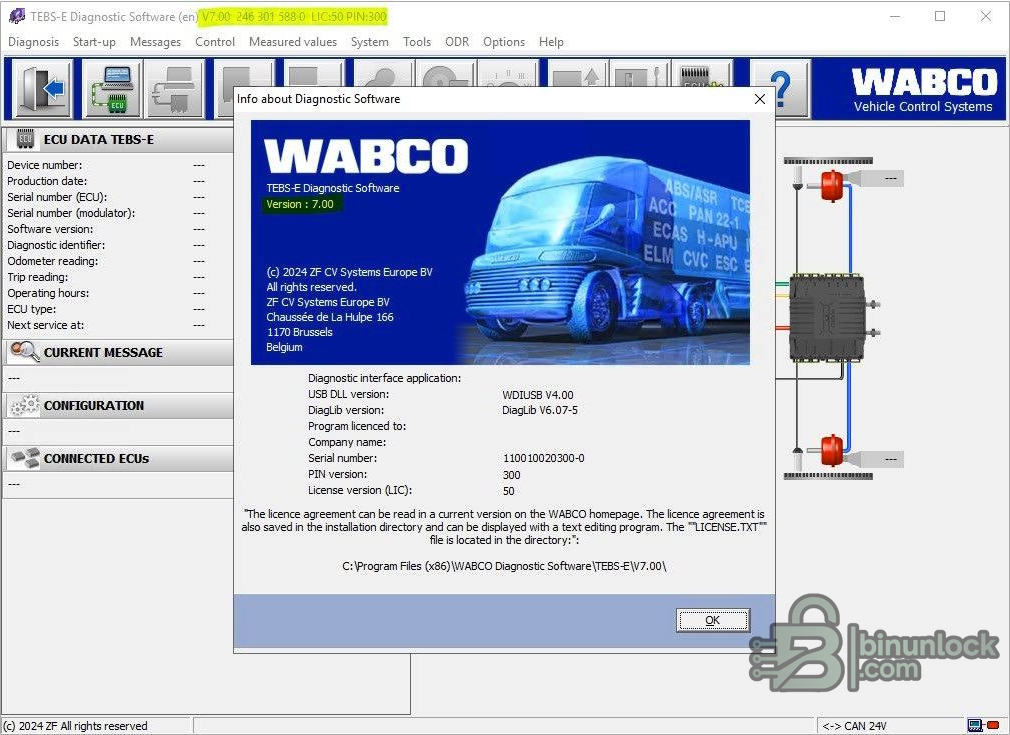Click the black TEBS-E modulator in diagram

[x=827, y=317]
